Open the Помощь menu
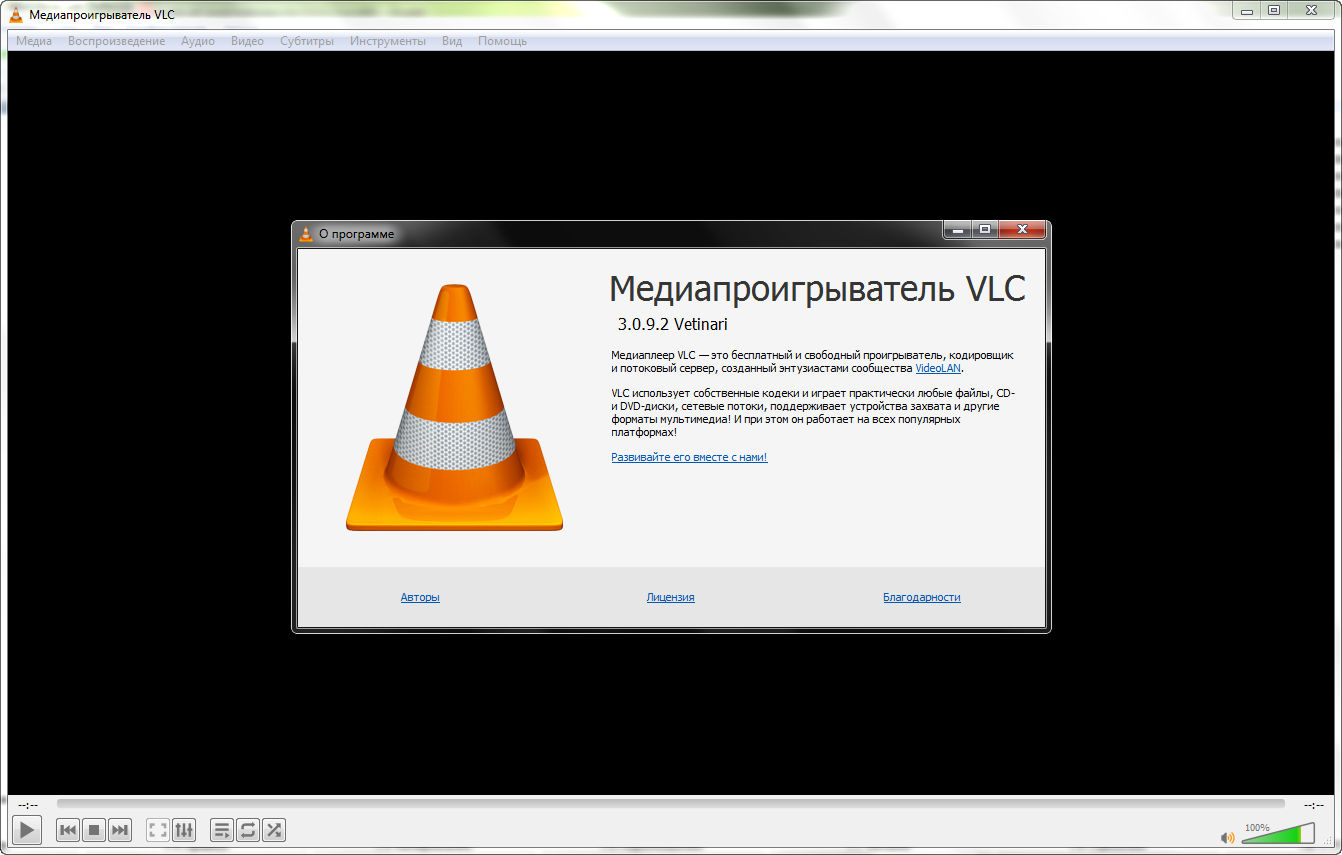The image size is (1342, 855). [502, 41]
